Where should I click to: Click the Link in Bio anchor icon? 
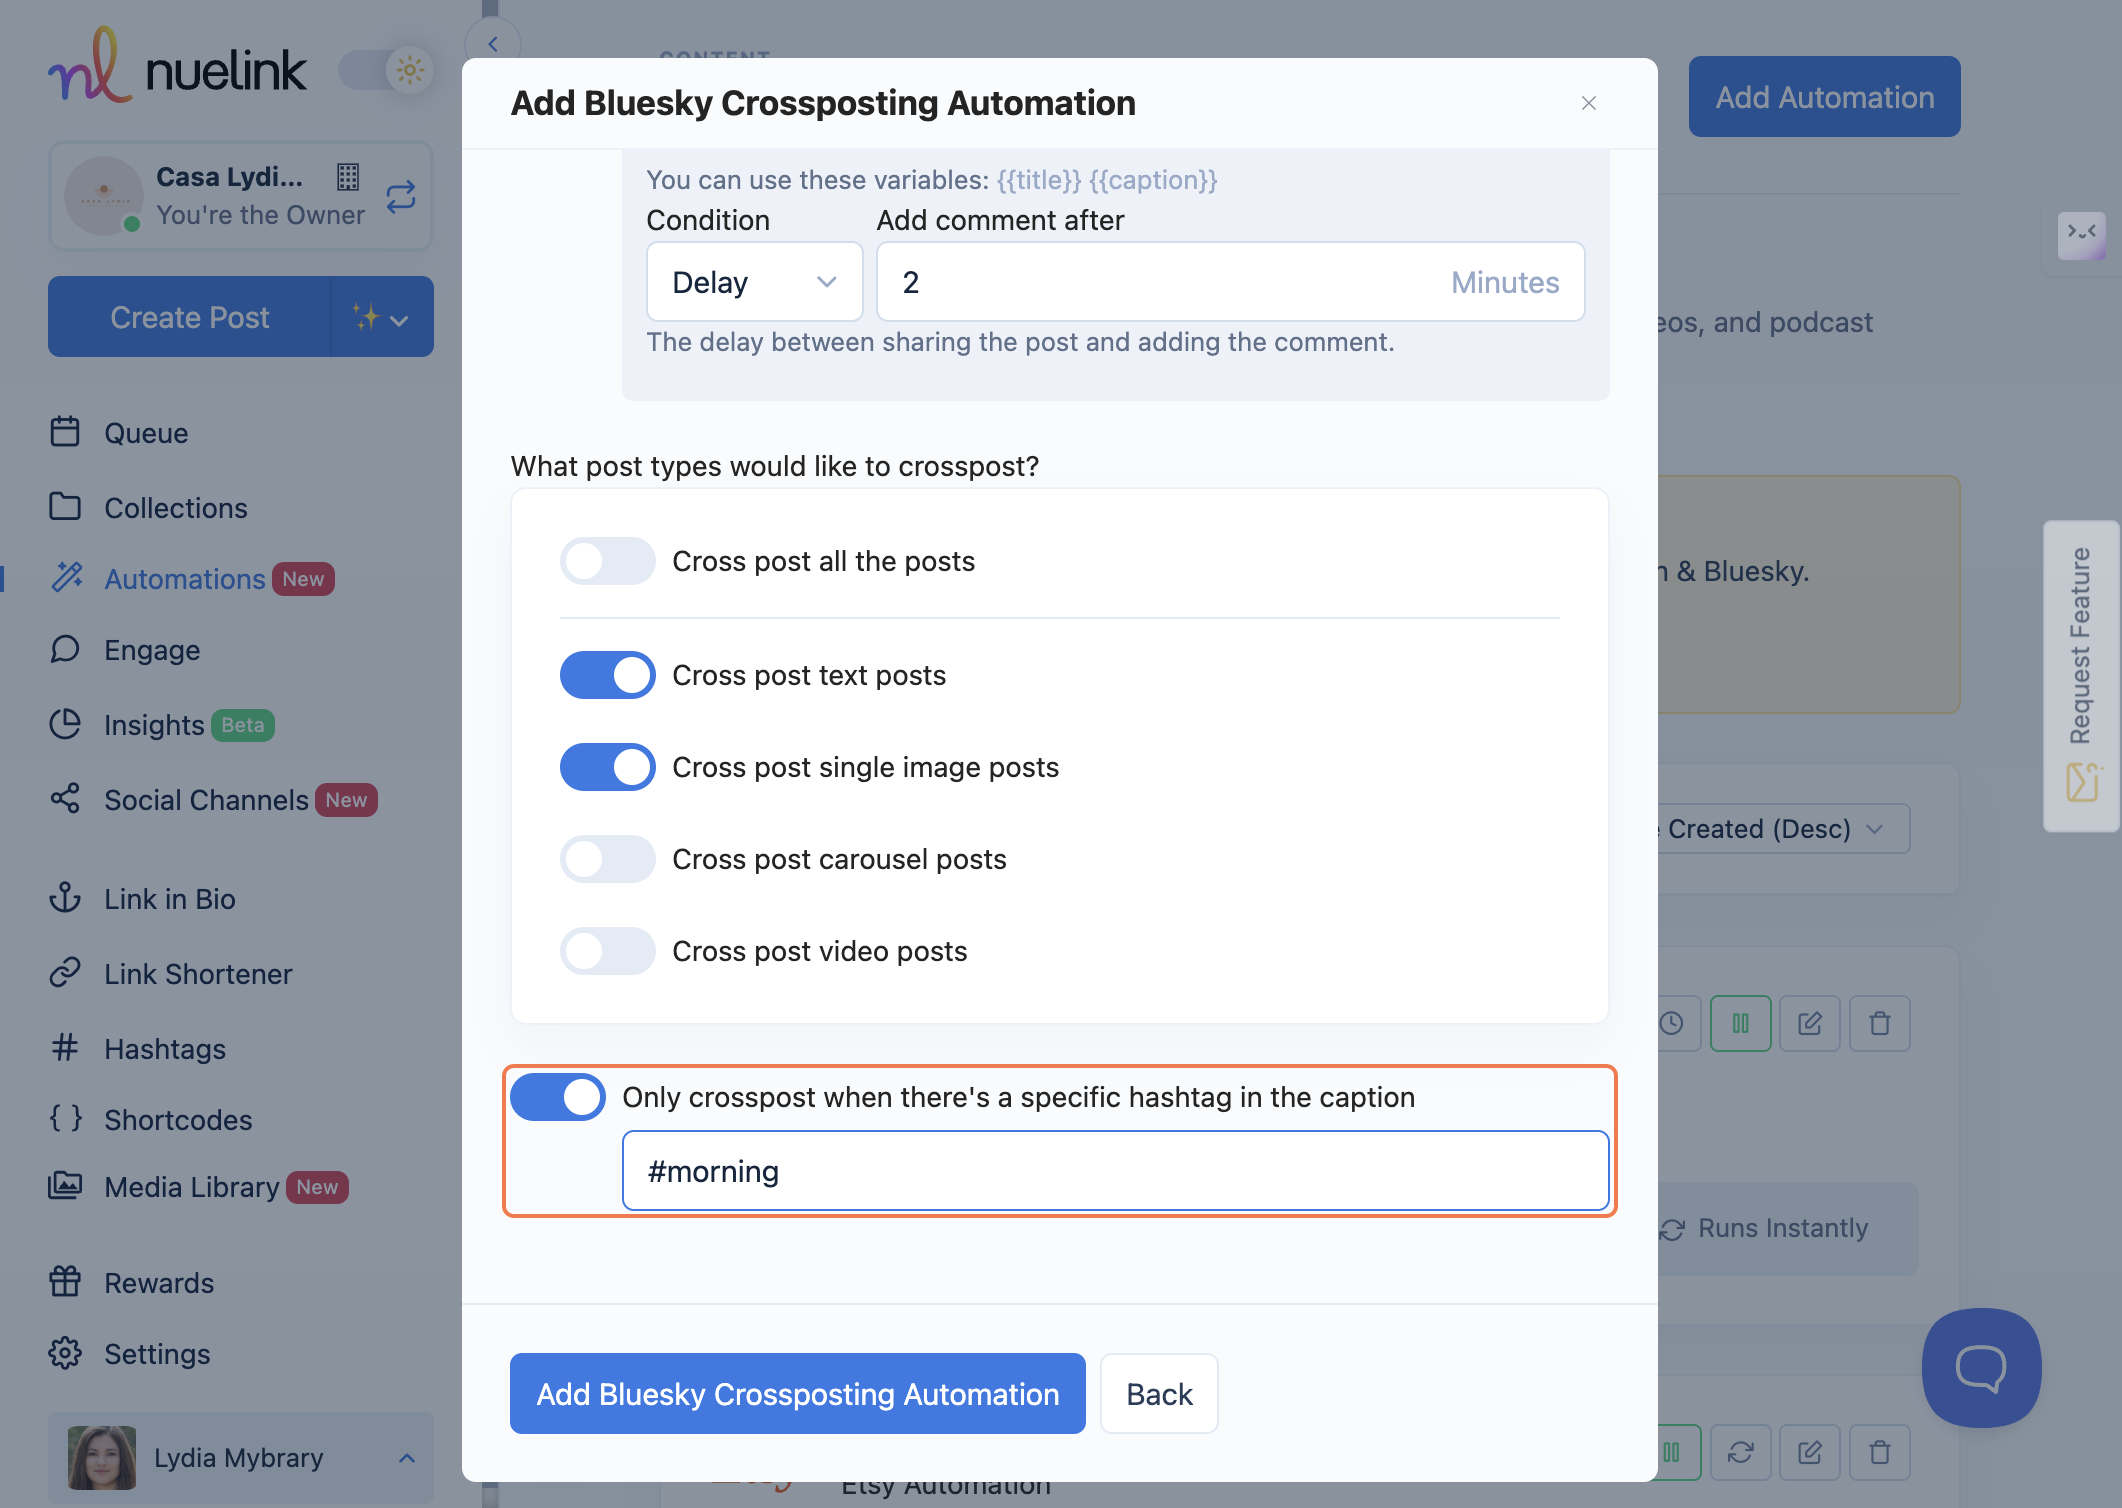(65, 897)
